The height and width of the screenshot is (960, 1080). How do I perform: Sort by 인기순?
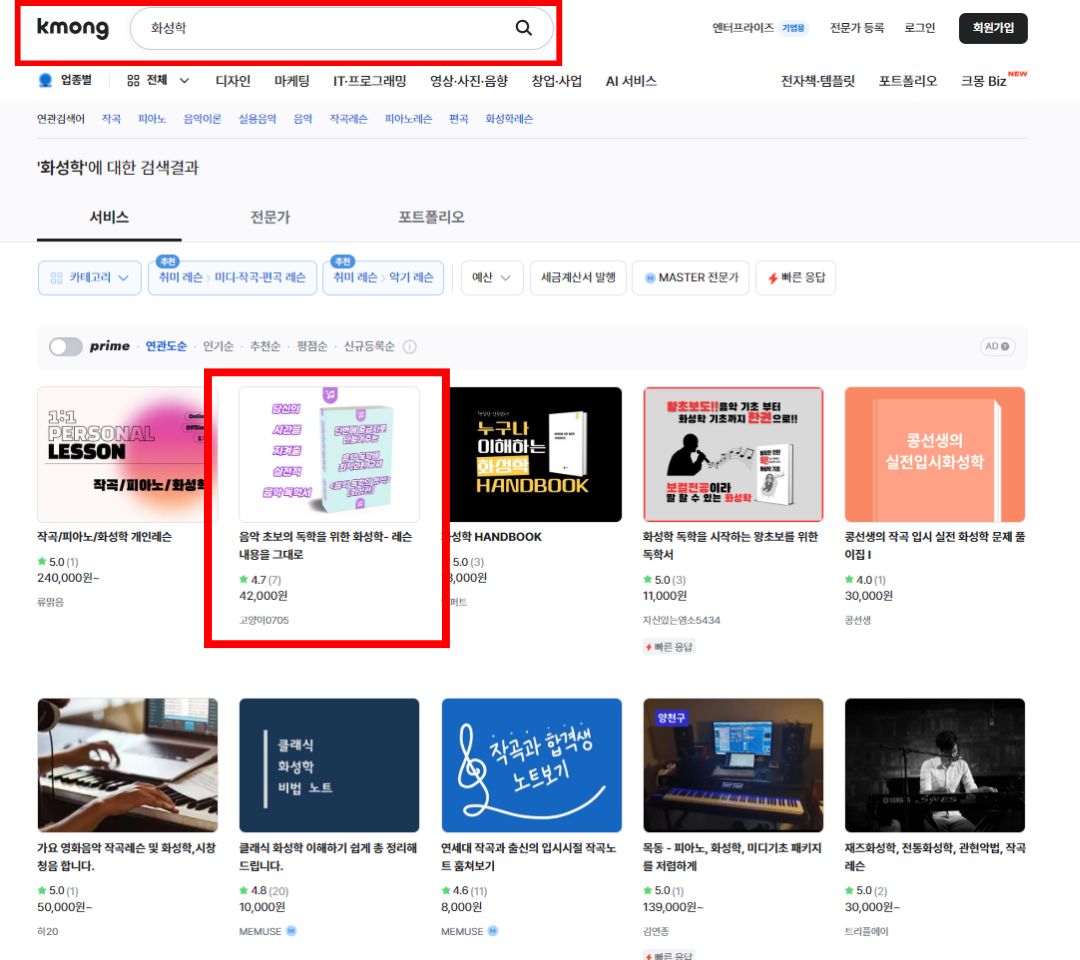point(218,346)
